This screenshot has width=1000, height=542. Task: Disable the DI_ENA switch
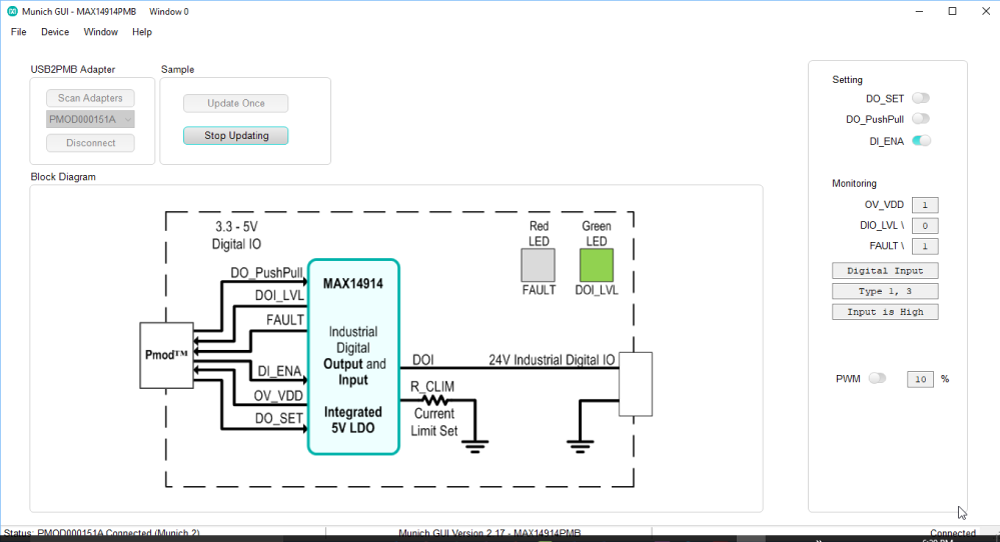[x=920, y=141]
